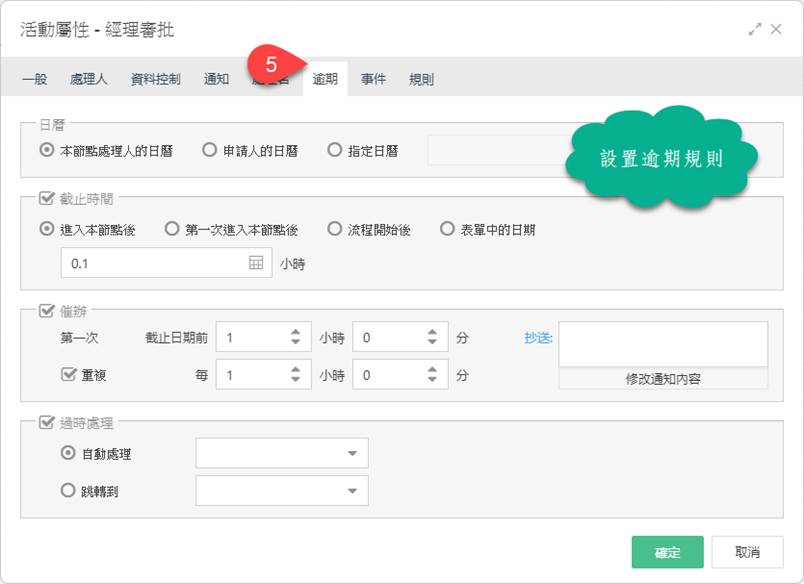
Task: Open the 跳轉到 dropdown list
Action: pyautogui.click(x=282, y=491)
